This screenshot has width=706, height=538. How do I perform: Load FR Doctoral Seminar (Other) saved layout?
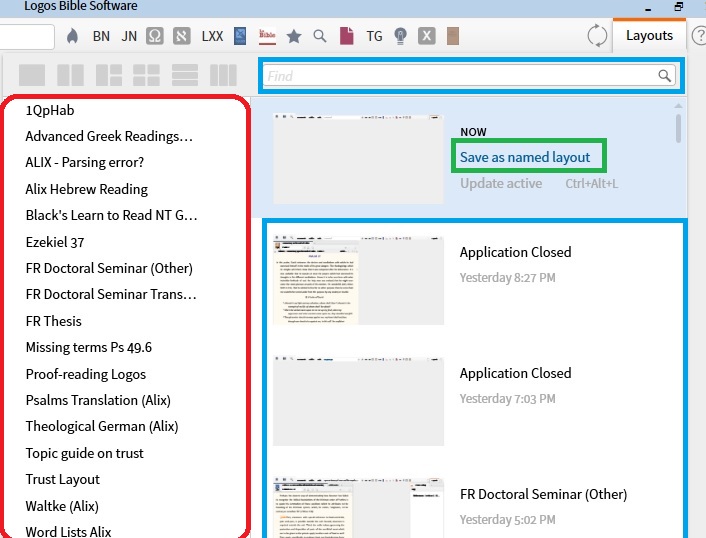(x=109, y=268)
